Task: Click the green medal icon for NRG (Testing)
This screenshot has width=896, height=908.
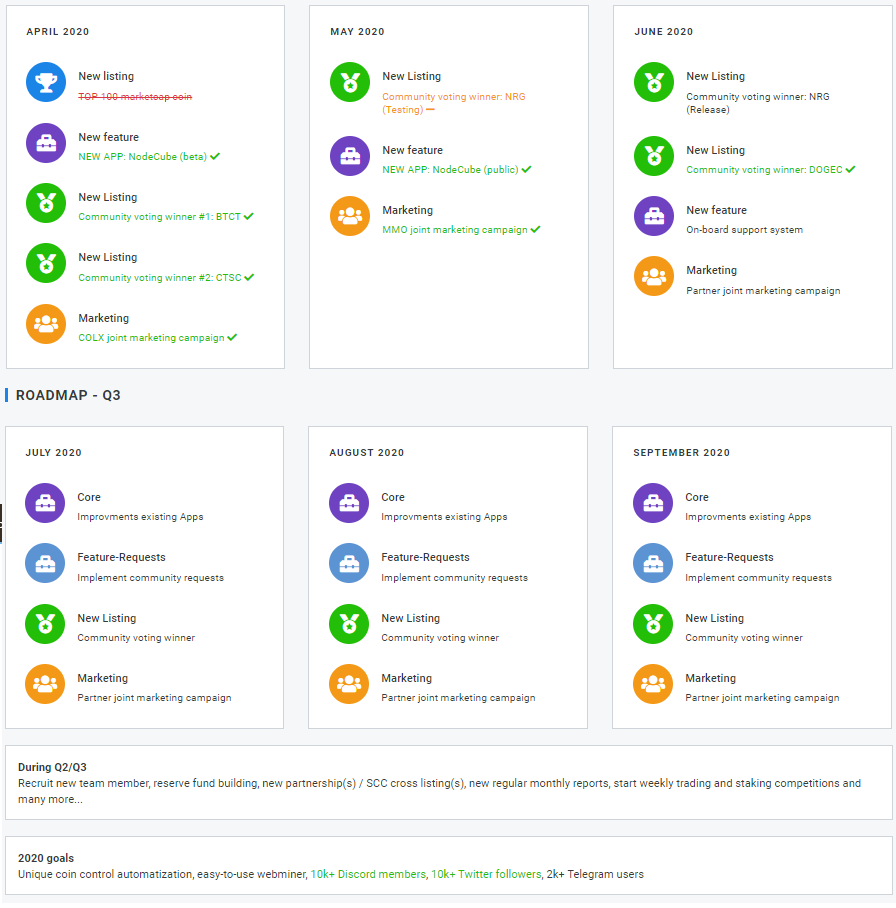Action: [350, 82]
